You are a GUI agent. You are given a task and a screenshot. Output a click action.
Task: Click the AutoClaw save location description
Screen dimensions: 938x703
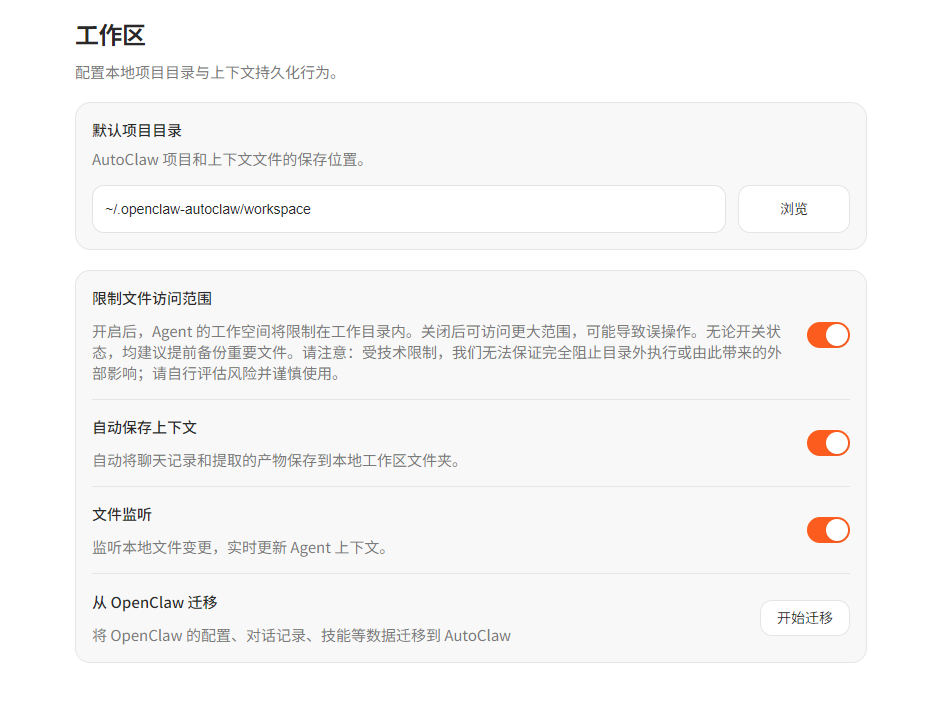(228, 159)
